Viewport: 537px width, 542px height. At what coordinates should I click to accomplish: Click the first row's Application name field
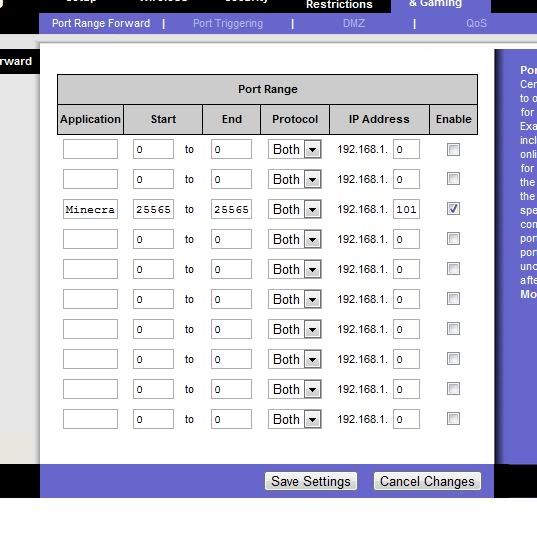tap(90, 149)
